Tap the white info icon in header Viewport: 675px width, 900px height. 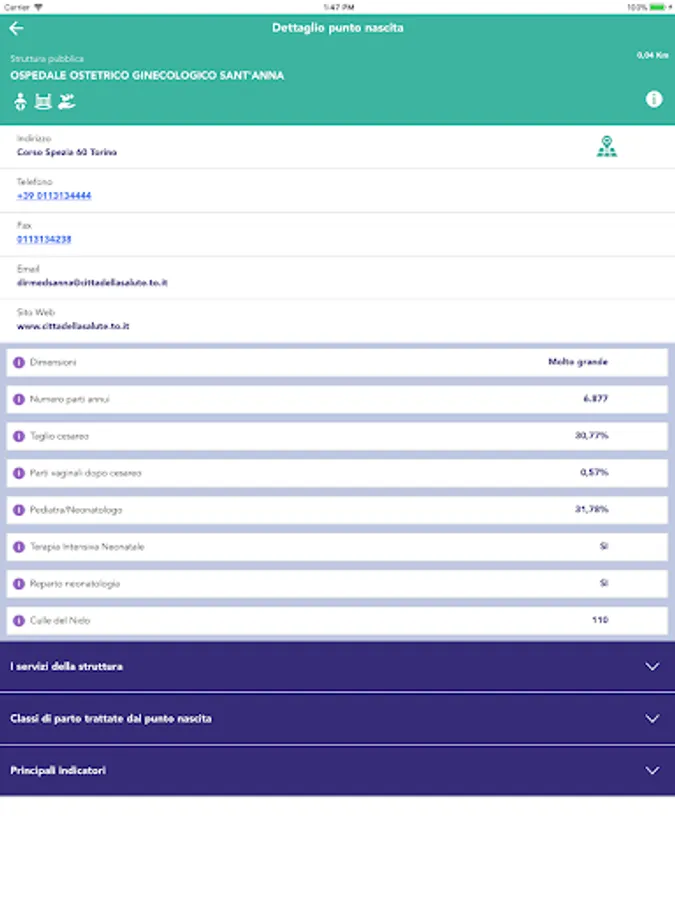(654, 99)
